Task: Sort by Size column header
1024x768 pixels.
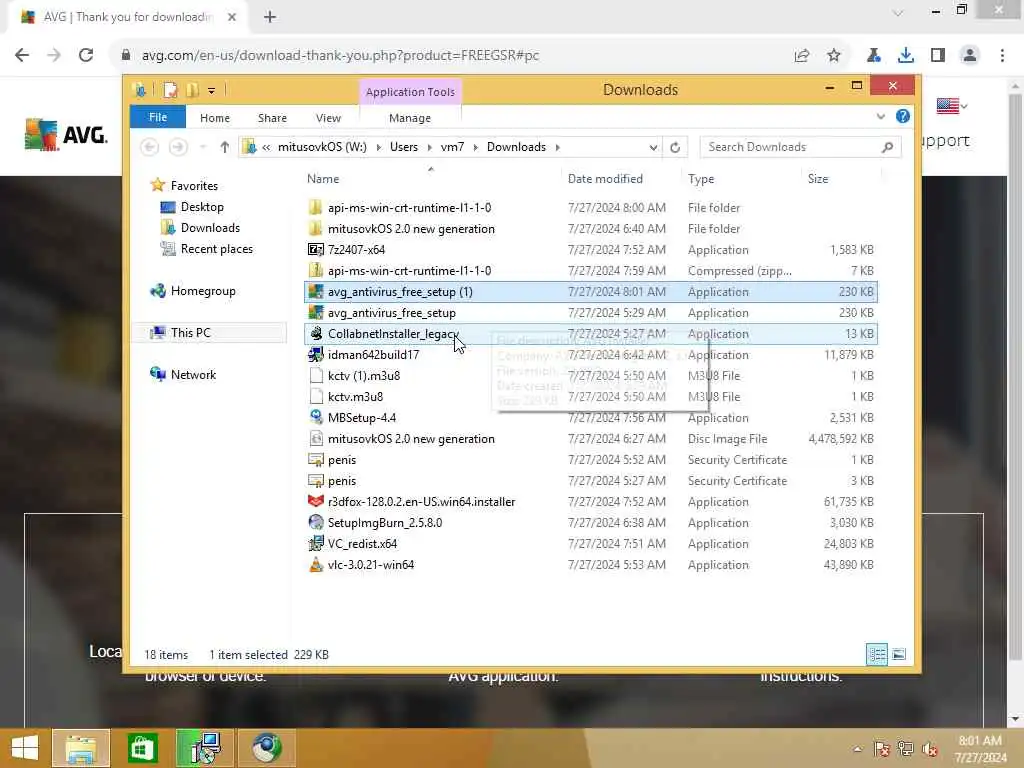Action: pyautogui.click(x=818, y=178)
